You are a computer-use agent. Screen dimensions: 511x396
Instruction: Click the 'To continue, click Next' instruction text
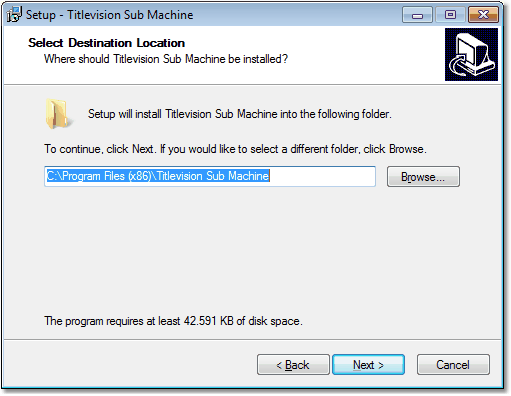point(235,149)
